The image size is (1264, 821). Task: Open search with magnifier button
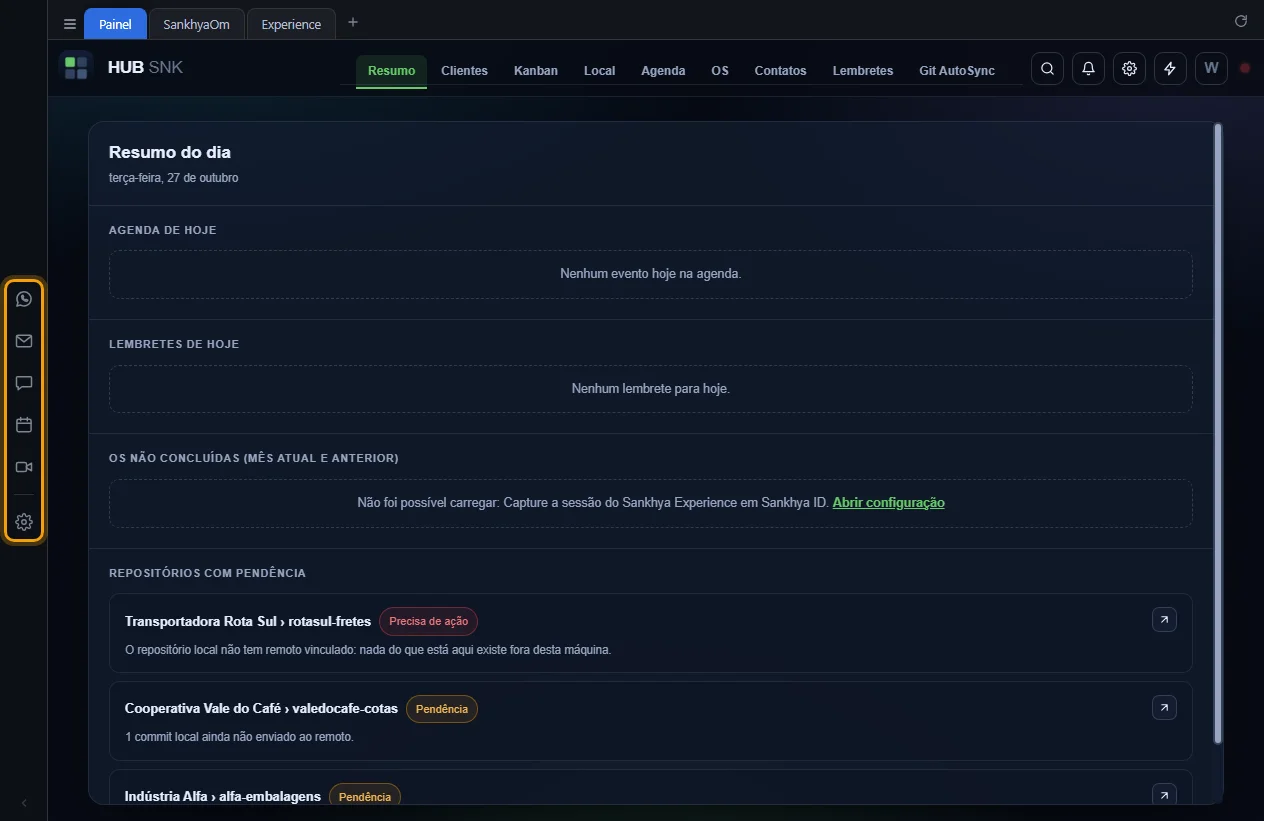1047,68
